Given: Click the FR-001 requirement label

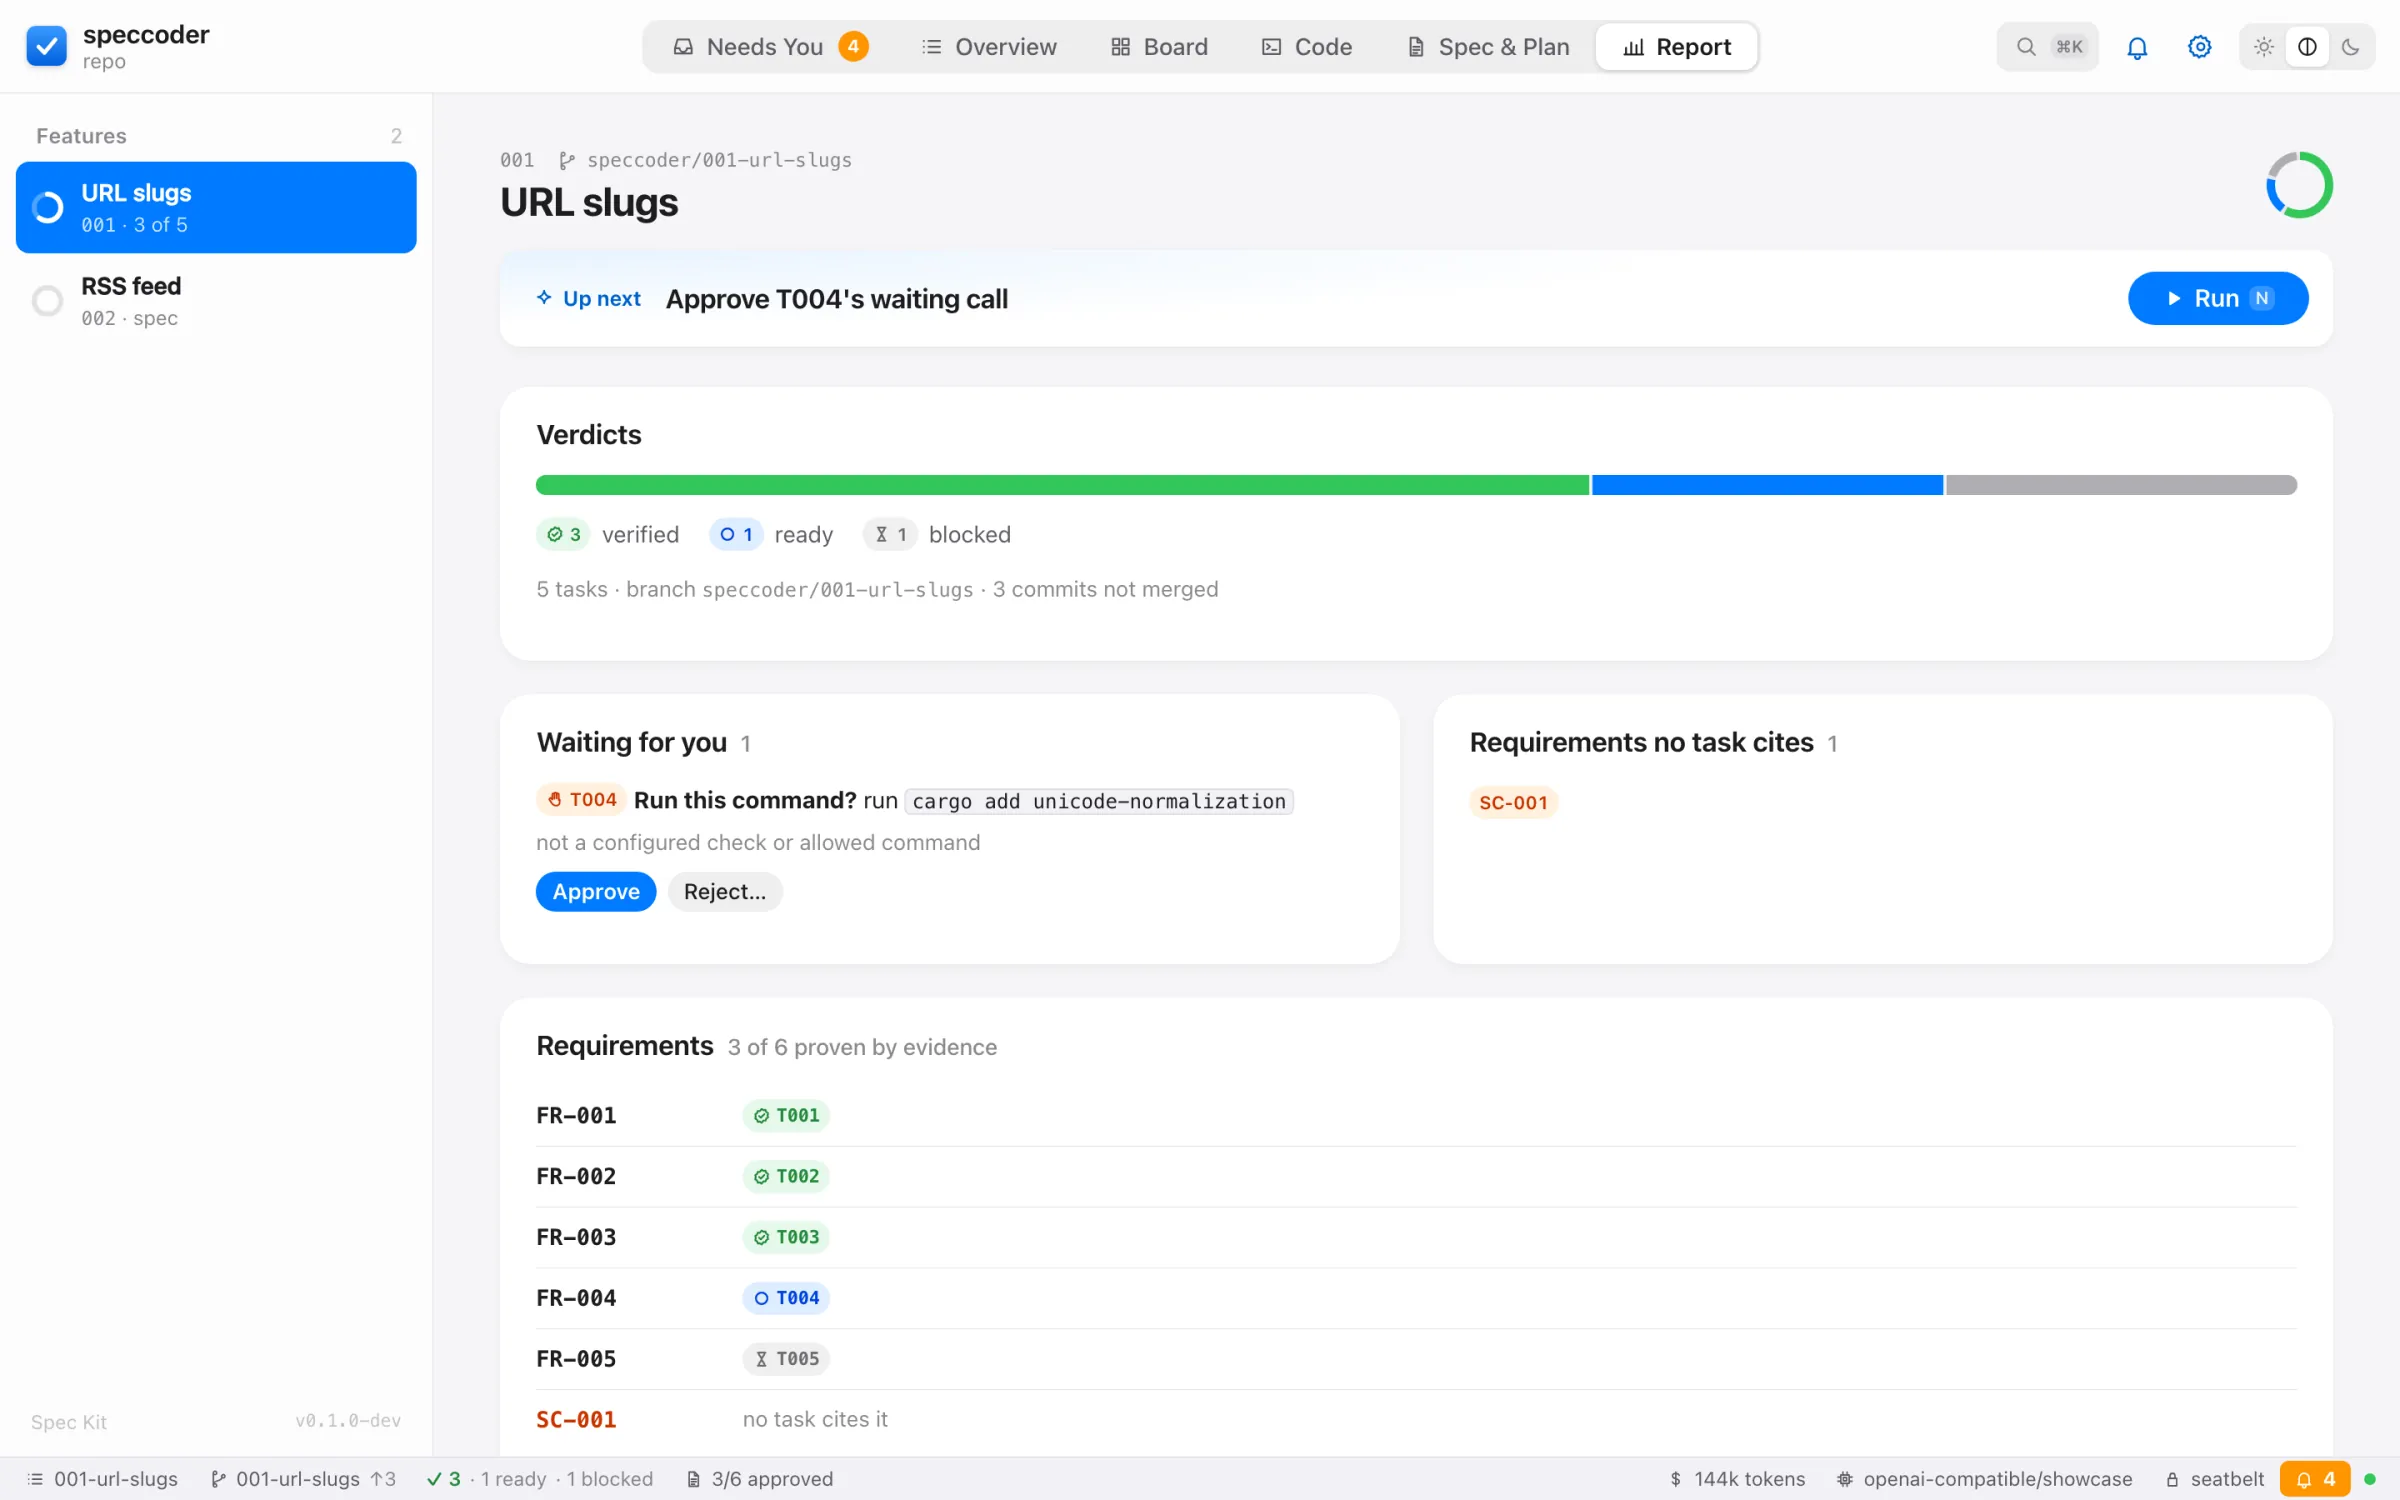Looking at the screenshot, I should tap(576, 1115).
